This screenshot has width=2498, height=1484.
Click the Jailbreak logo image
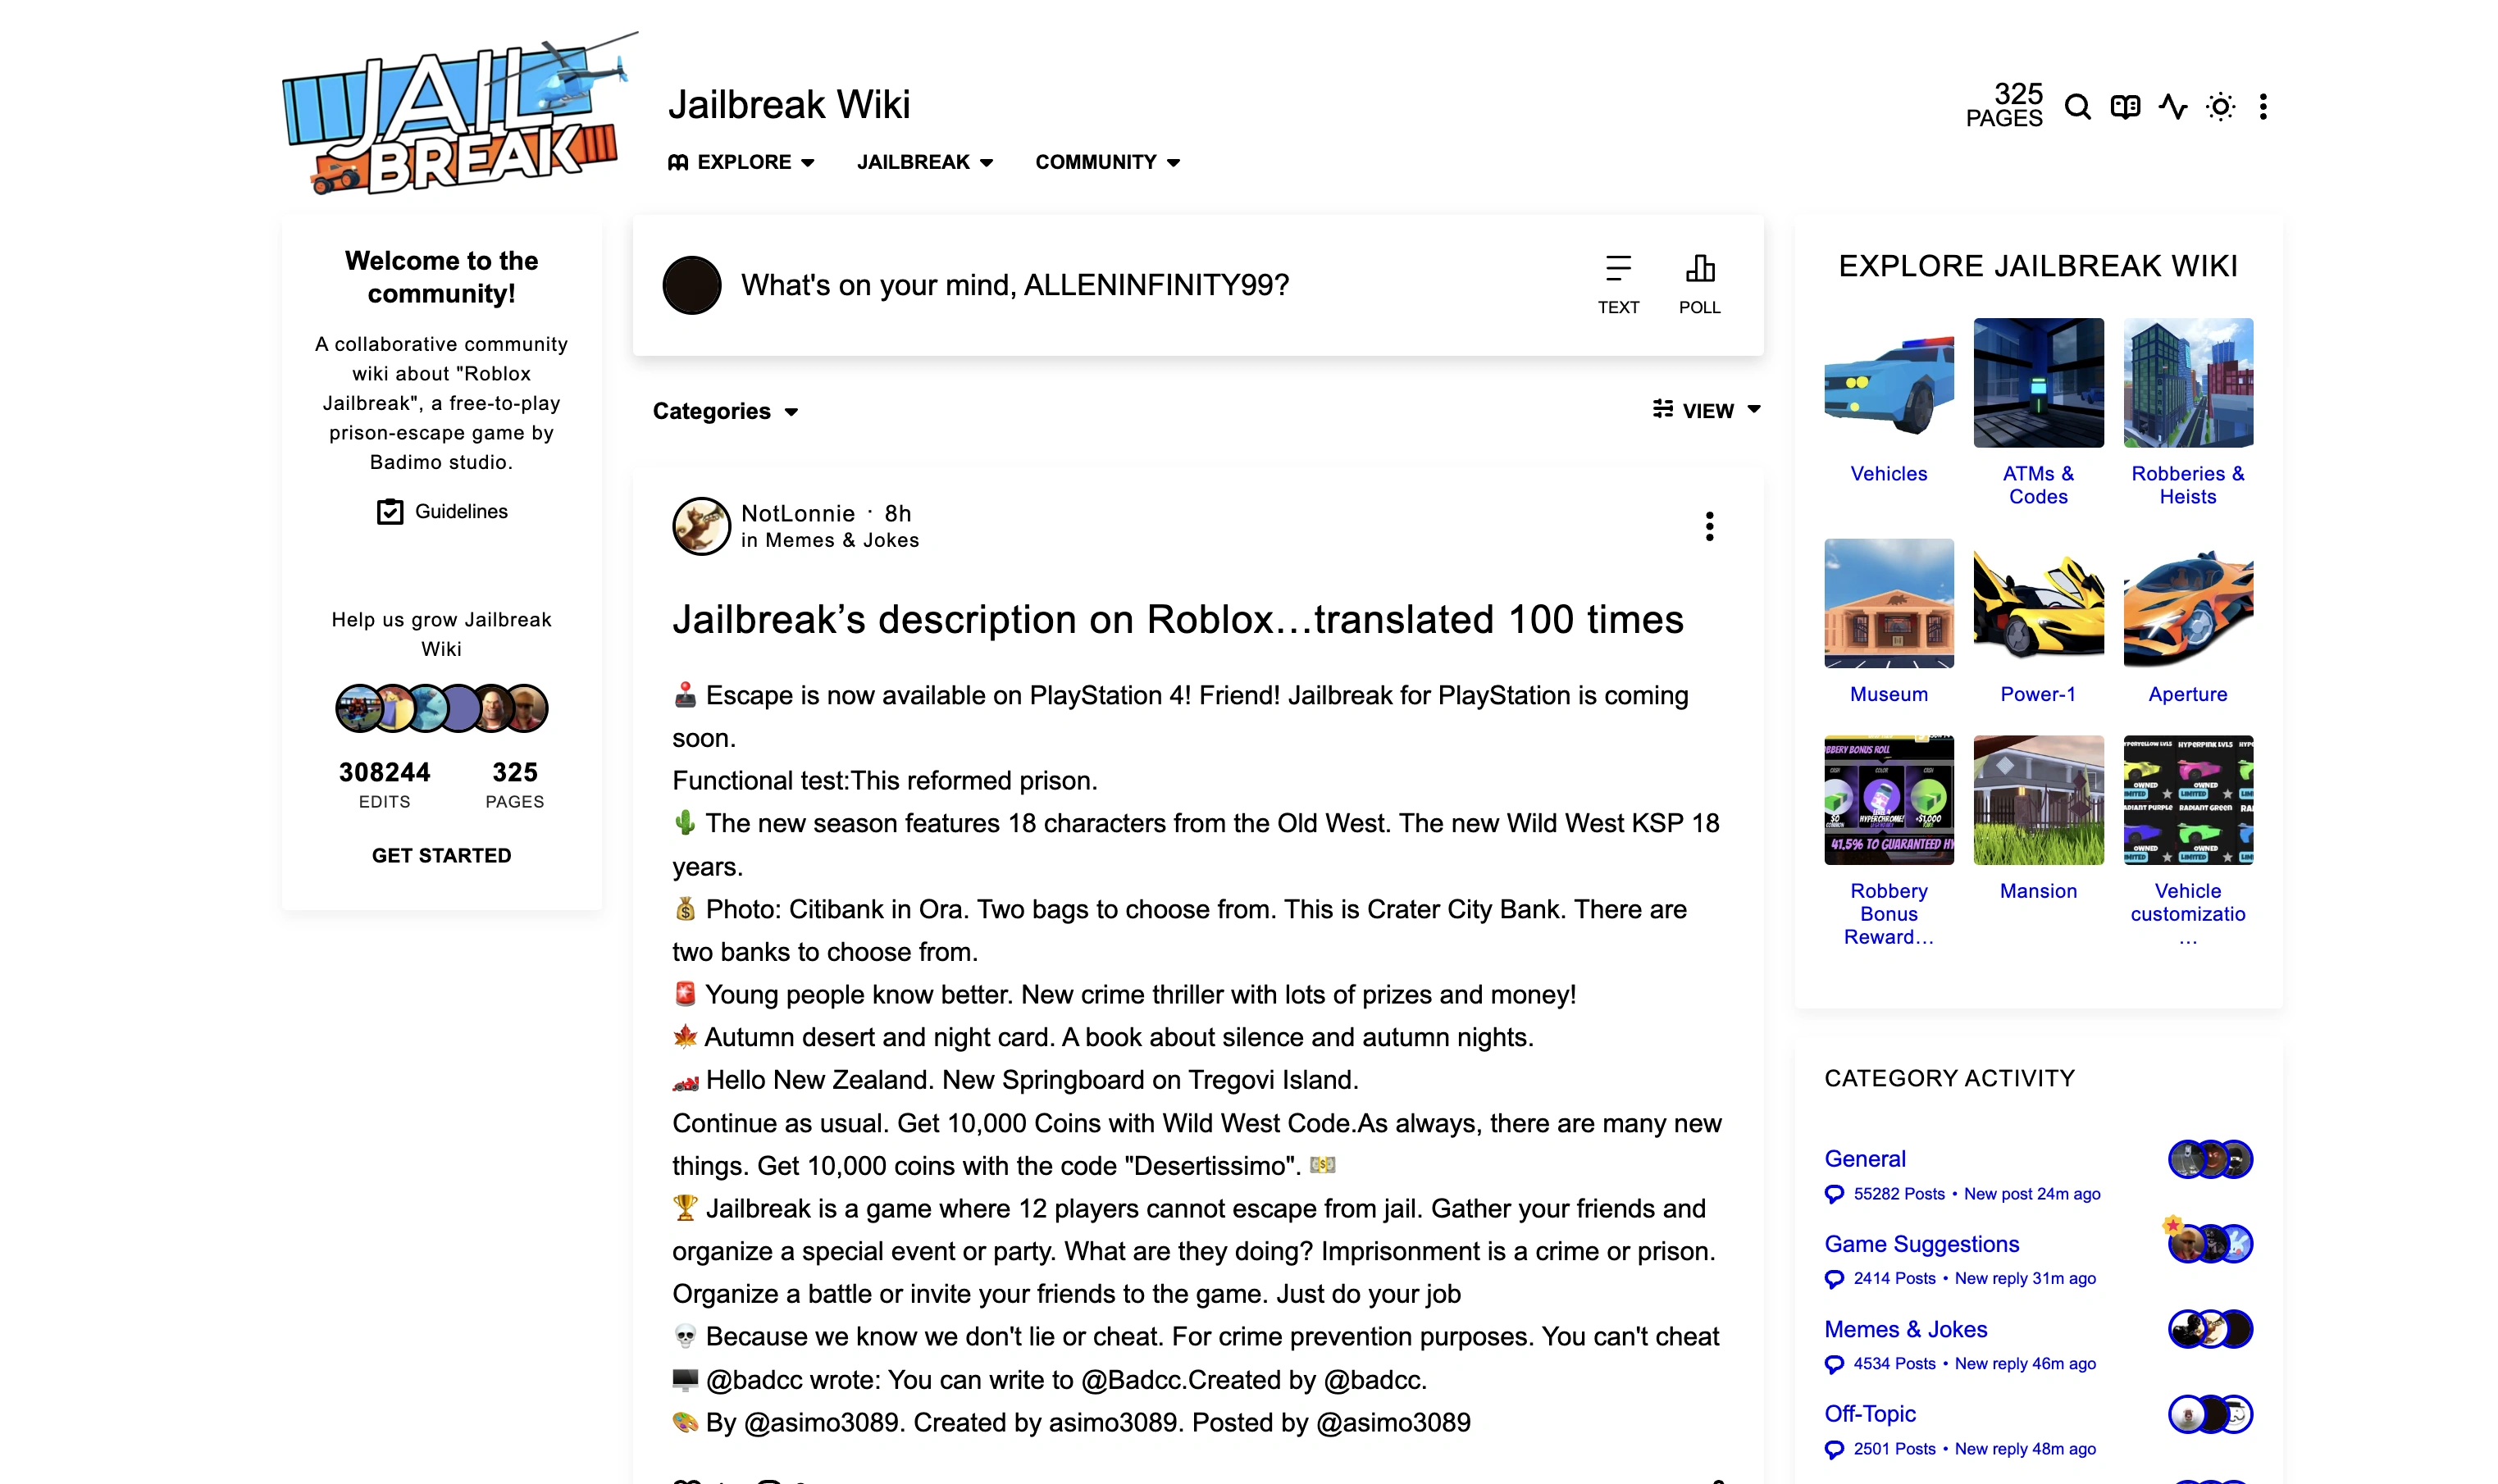click(455, 115)
